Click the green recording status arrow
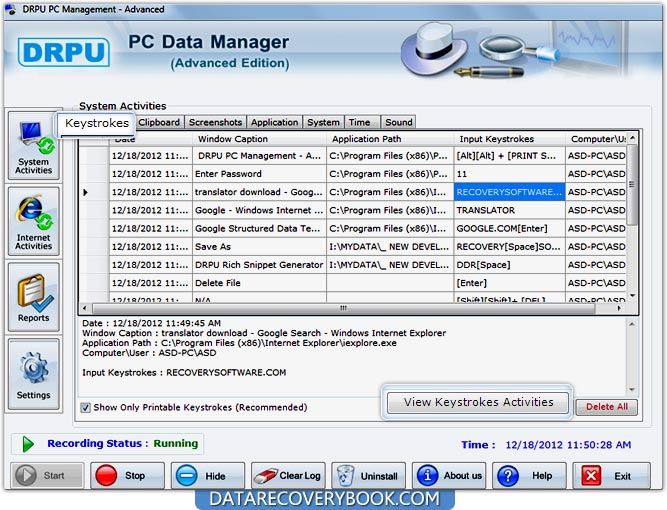This screenshot has height=510, width=667. point(28,444)
